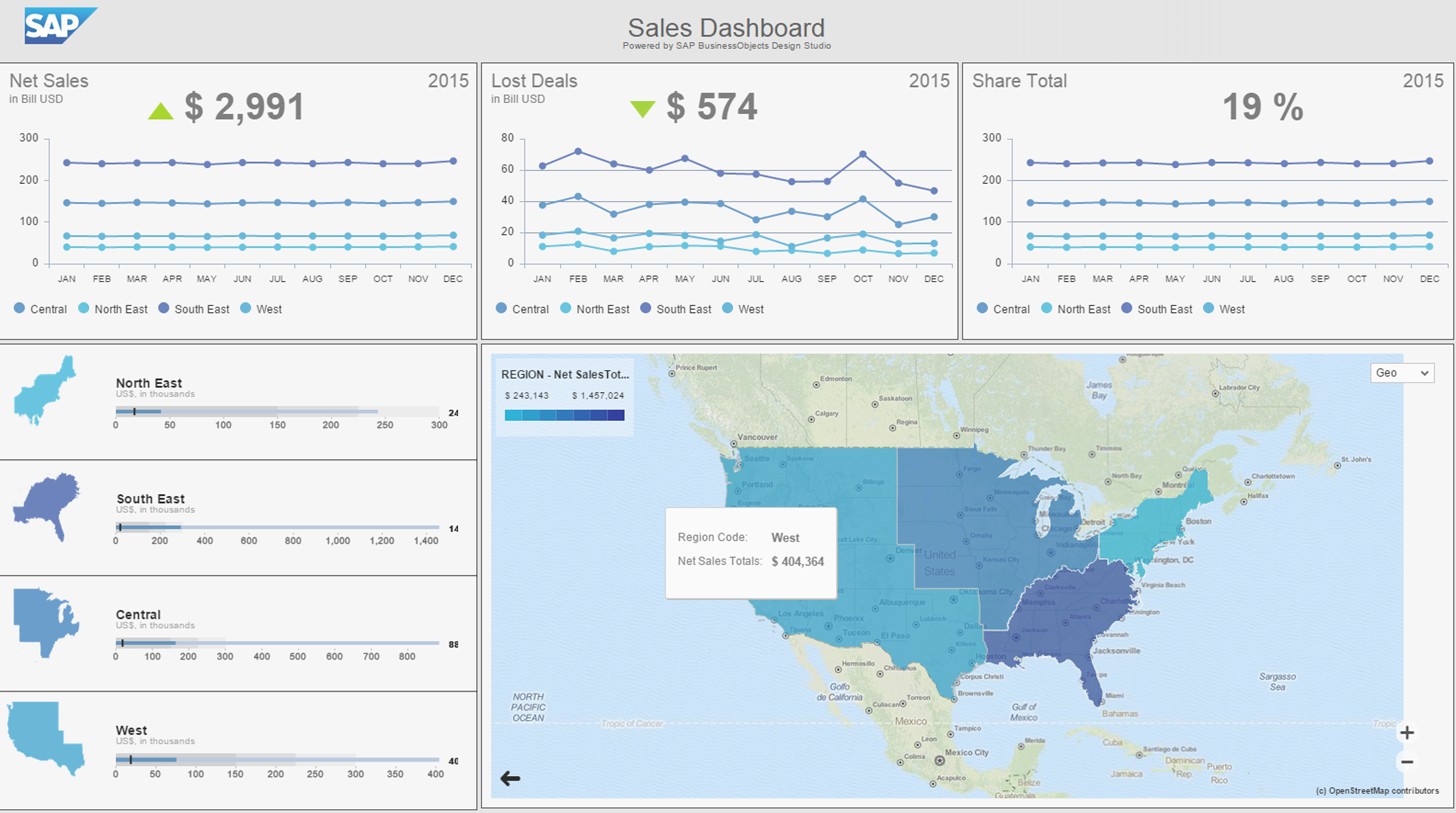Click the SAP logo

click(x=60, y=25)
